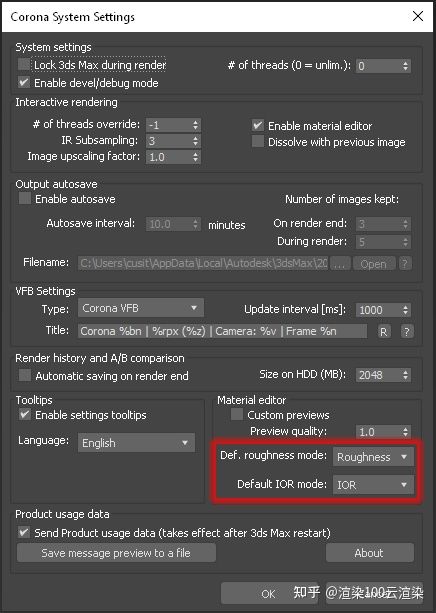Tick the Enable autosave checkbox
436x613 pixels.
[25, 199]
